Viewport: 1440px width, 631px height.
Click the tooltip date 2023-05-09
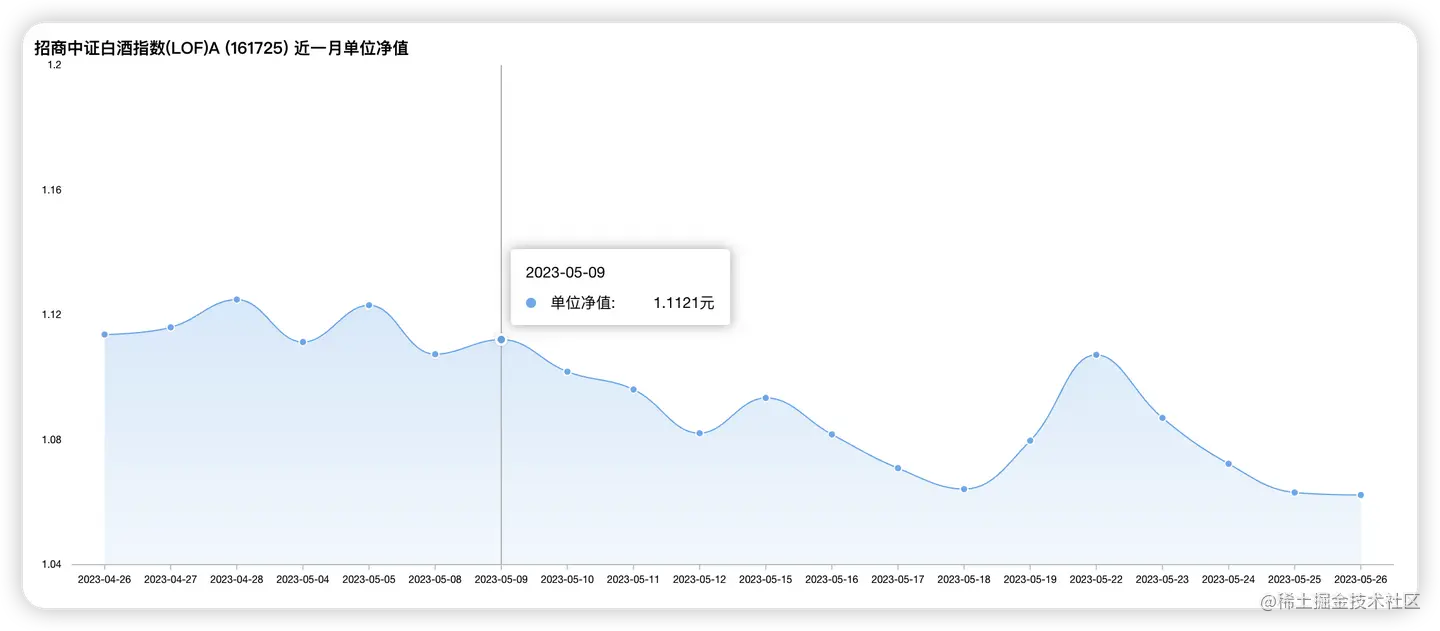click(x=565, y=272)
